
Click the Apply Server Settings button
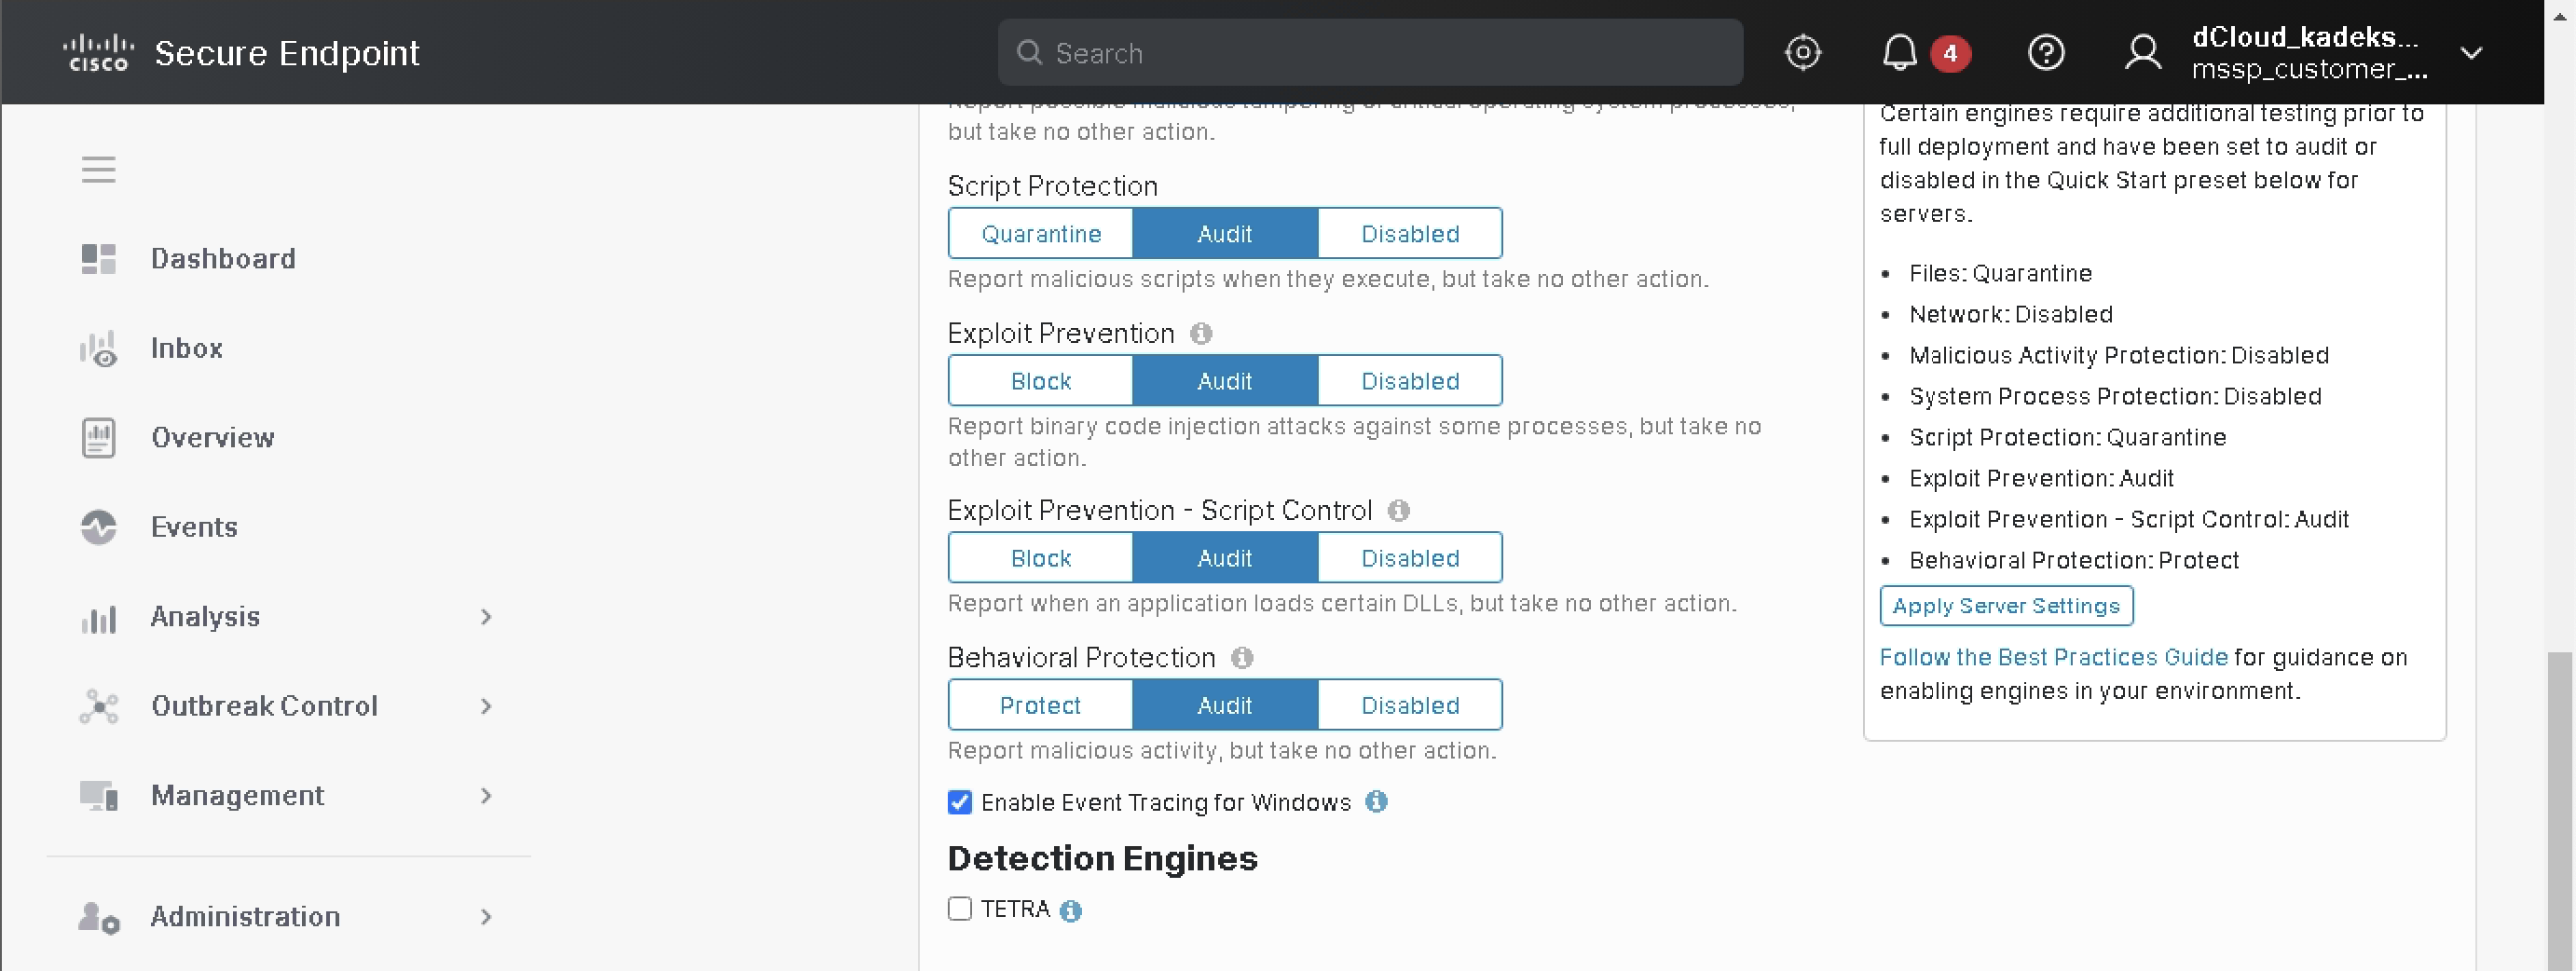[2005, 606]
